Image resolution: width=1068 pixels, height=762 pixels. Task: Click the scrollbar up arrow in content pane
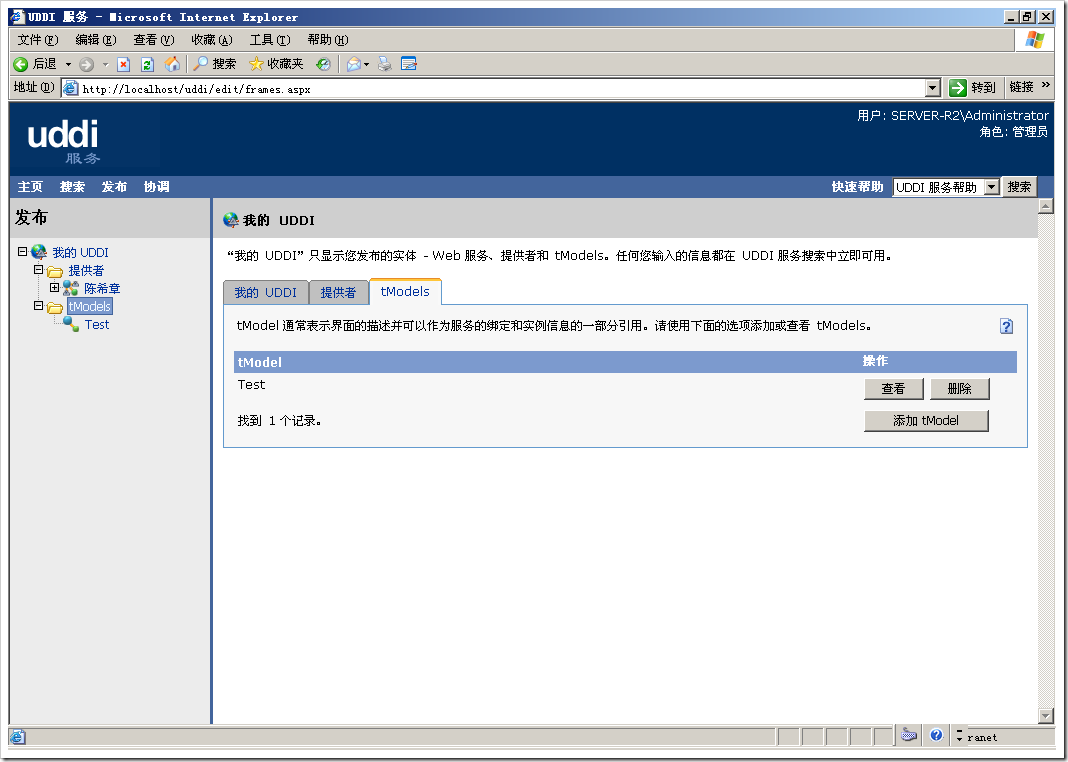click(x=1046, y=206)
